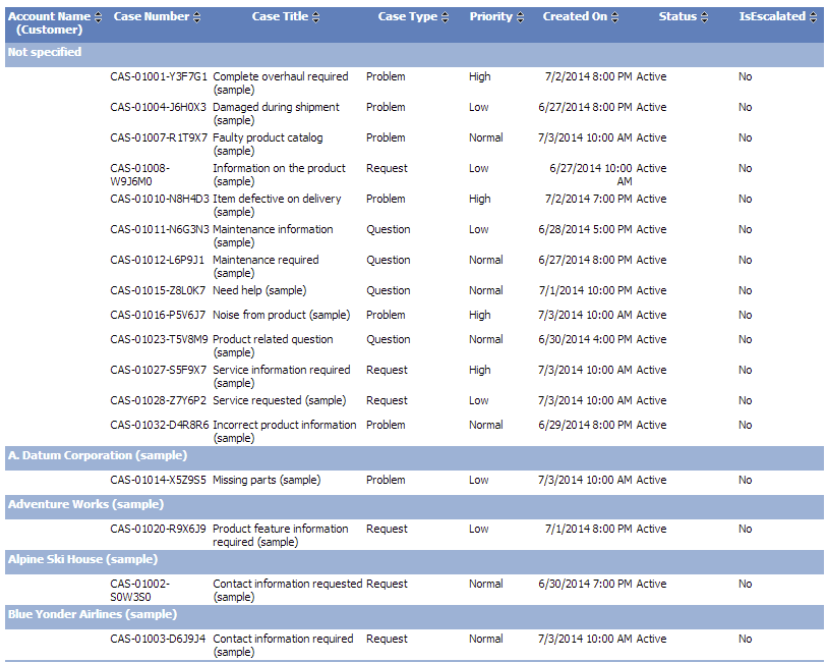This screenshot has width=832, height=671.
Task: Click created date 7/1/2014 10:00 PM
Action: [x=585, y=291]
